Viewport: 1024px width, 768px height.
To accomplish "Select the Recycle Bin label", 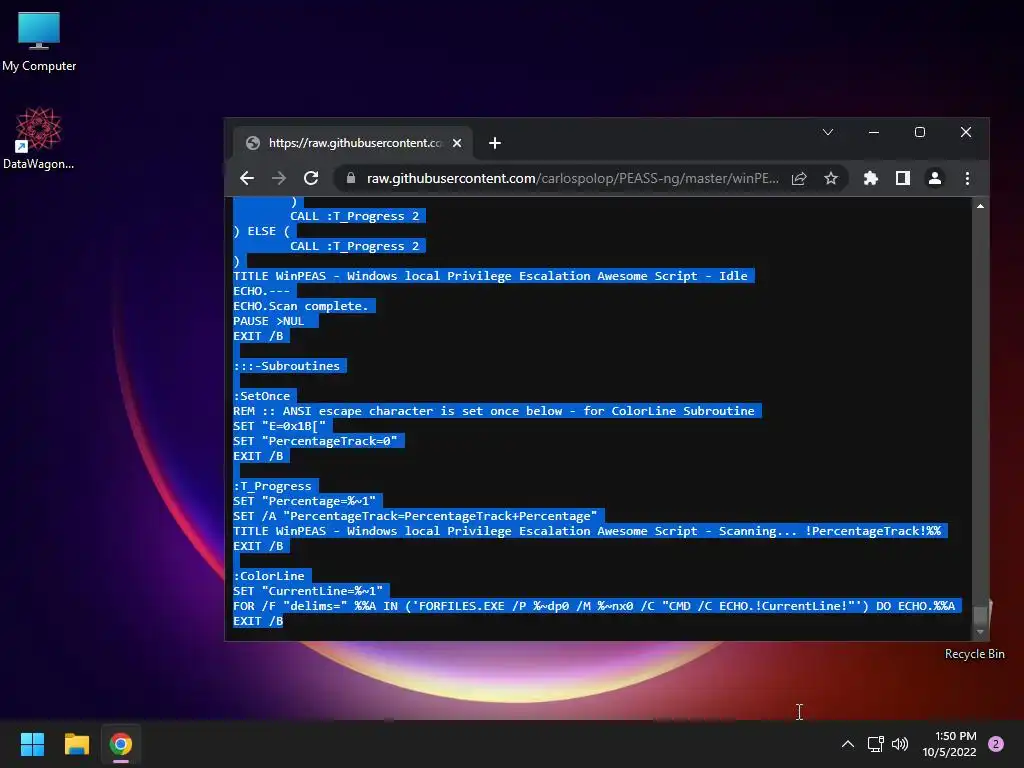I will coord(974,654).
